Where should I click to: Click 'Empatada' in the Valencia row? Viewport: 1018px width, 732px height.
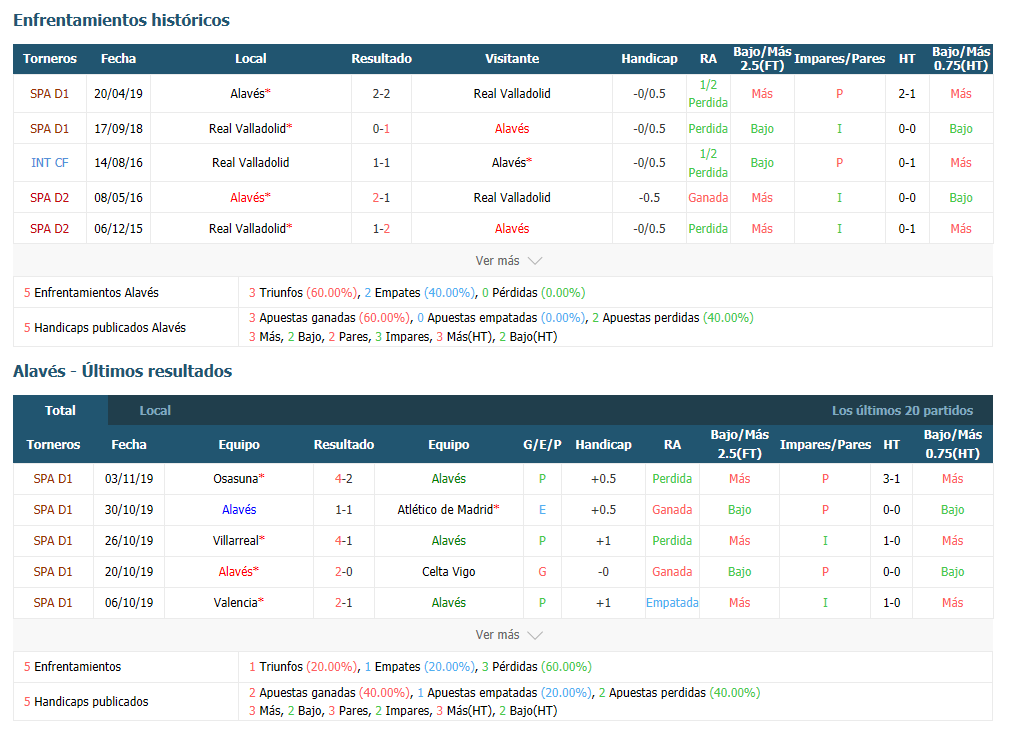(672, 603)
